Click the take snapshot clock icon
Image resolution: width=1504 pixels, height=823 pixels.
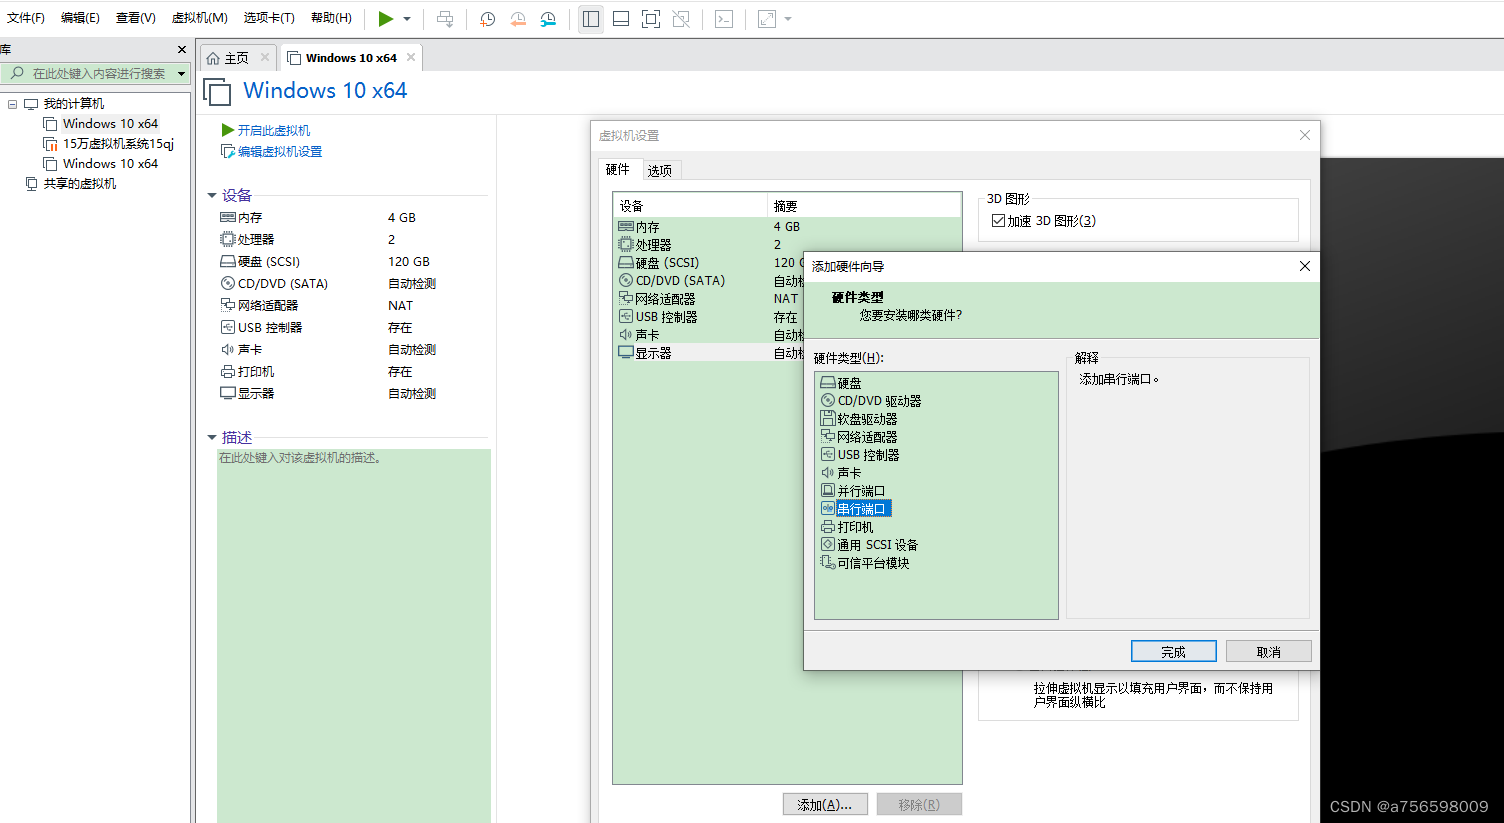click(x=488, y=19)
